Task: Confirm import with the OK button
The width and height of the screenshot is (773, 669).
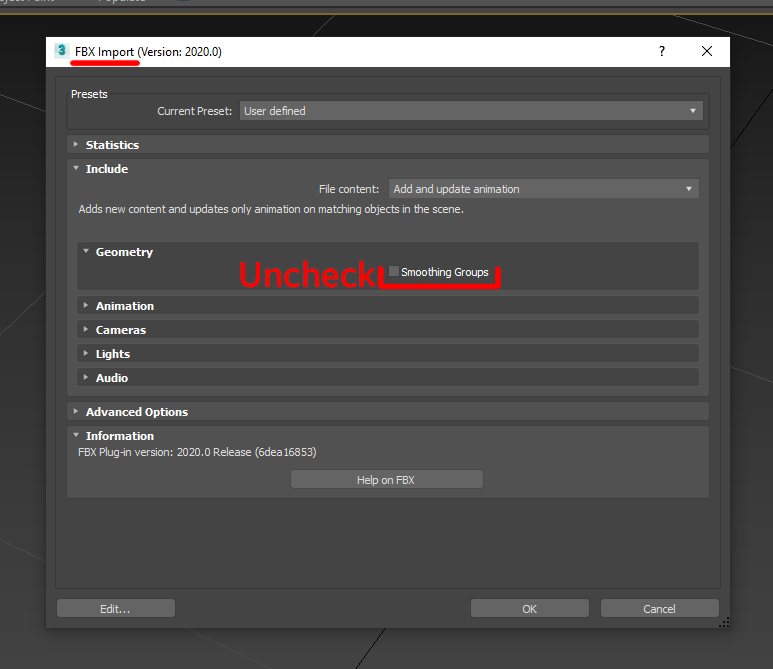Action: 529,609
